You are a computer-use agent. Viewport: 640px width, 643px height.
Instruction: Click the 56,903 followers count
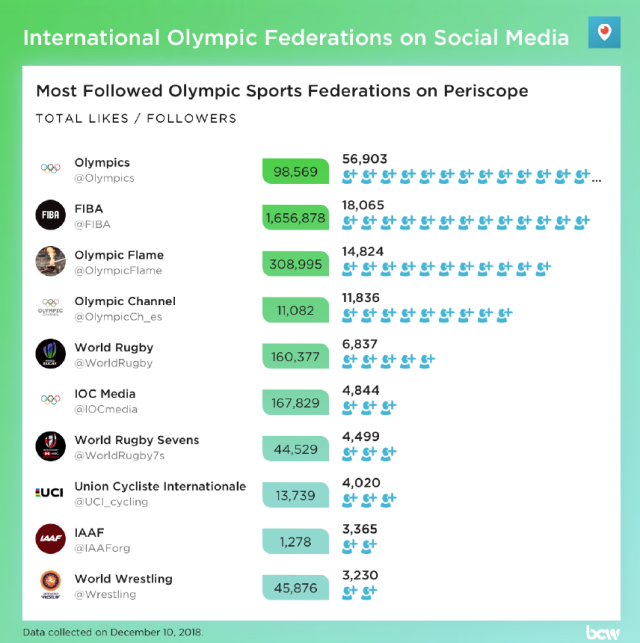pos(364,159)
